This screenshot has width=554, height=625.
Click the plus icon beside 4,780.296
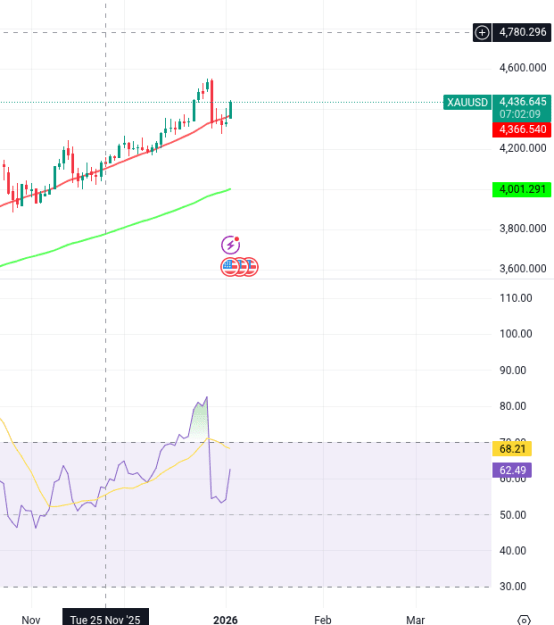(x=482, y=32)
